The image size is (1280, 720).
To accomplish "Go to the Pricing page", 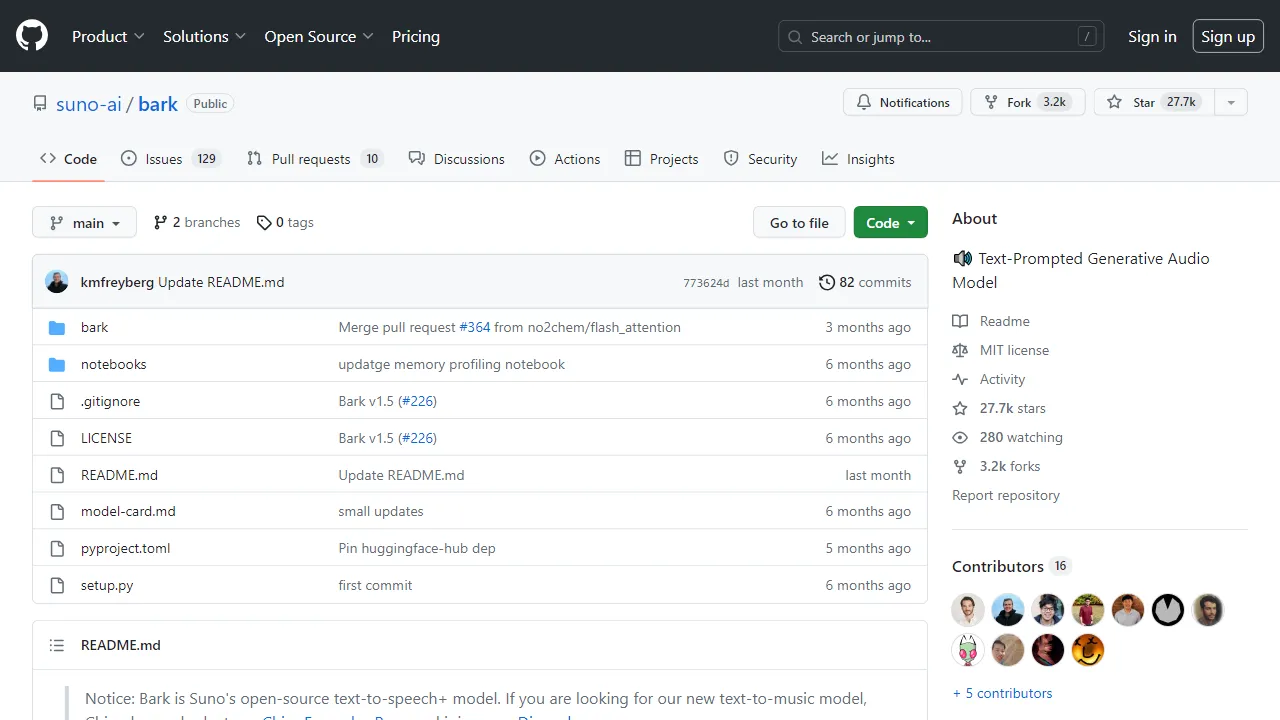I will (x=416, y=36).
